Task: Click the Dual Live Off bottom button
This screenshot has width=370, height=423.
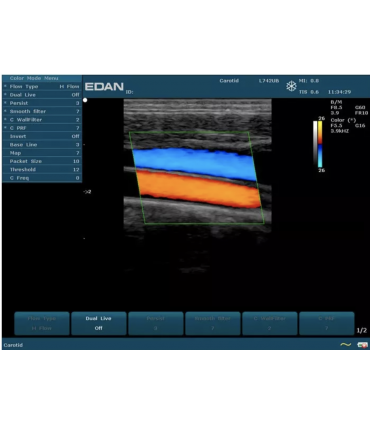Action: tap(99, 323)
